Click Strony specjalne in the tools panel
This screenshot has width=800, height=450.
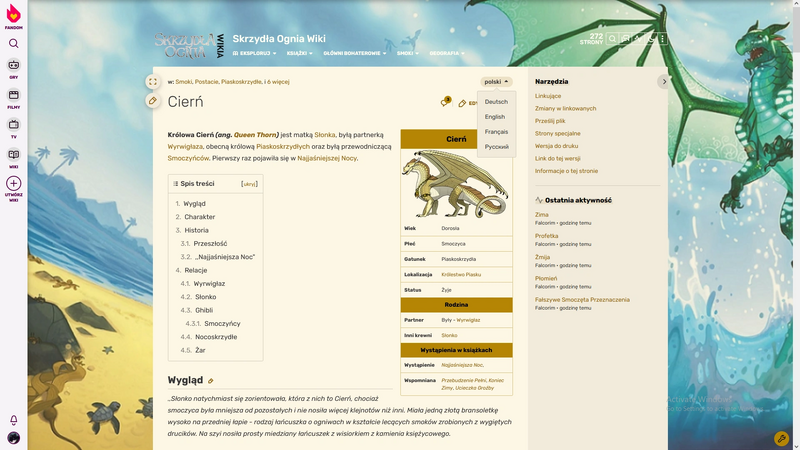click(x=558, y=133)
